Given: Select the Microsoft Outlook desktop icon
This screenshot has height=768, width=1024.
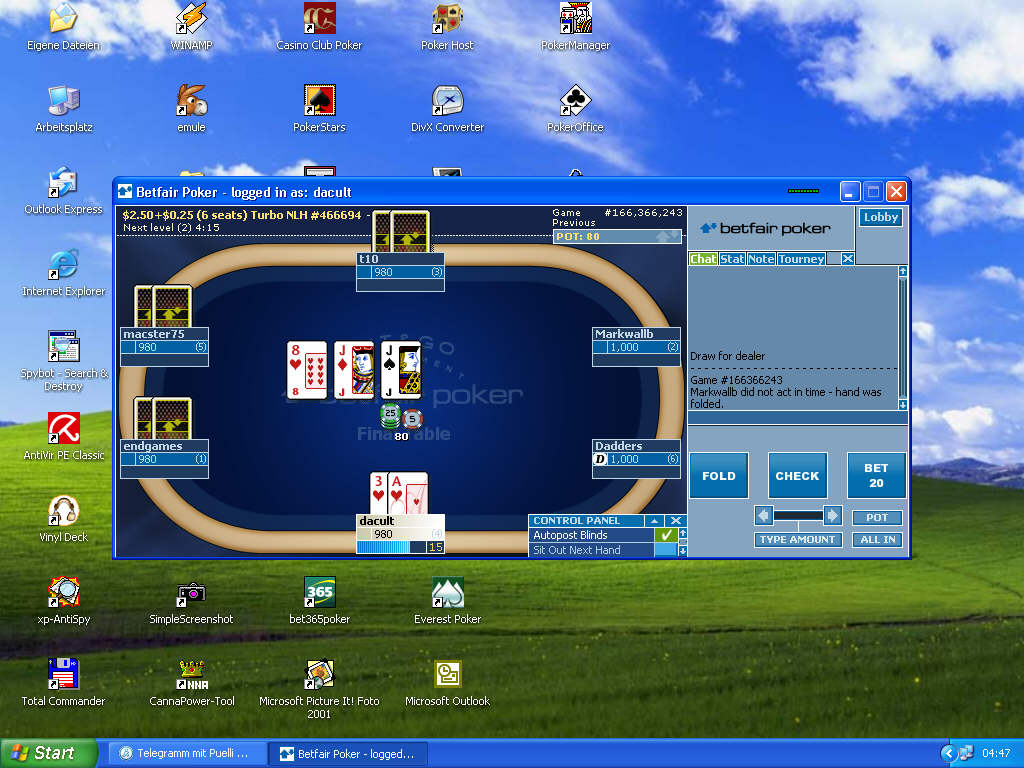Looking at the screenshot, I should pos(447,675).
